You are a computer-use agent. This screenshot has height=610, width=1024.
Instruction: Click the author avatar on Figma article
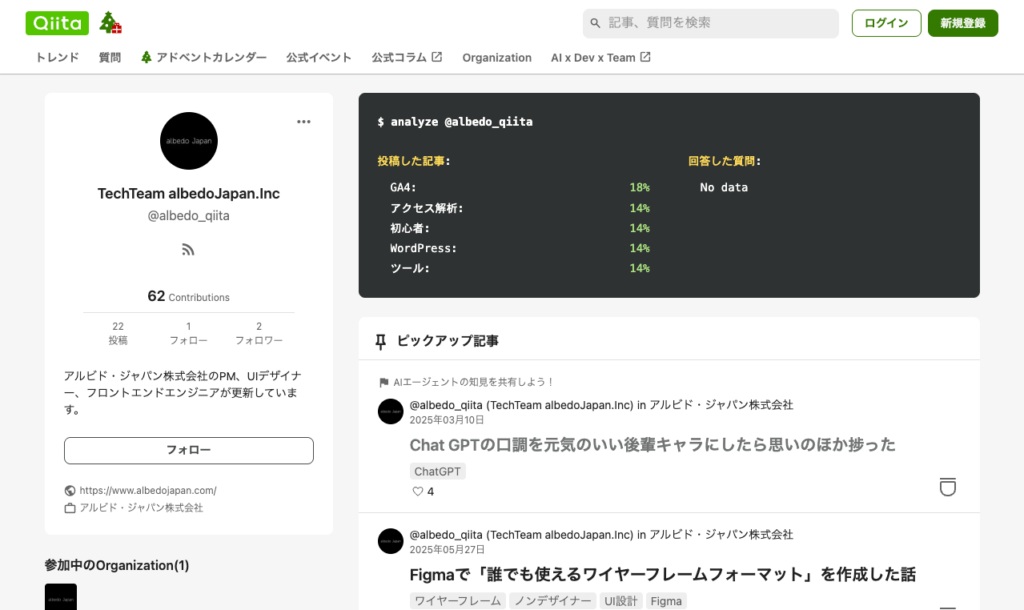pyautogui.click(x=391, y=541)
